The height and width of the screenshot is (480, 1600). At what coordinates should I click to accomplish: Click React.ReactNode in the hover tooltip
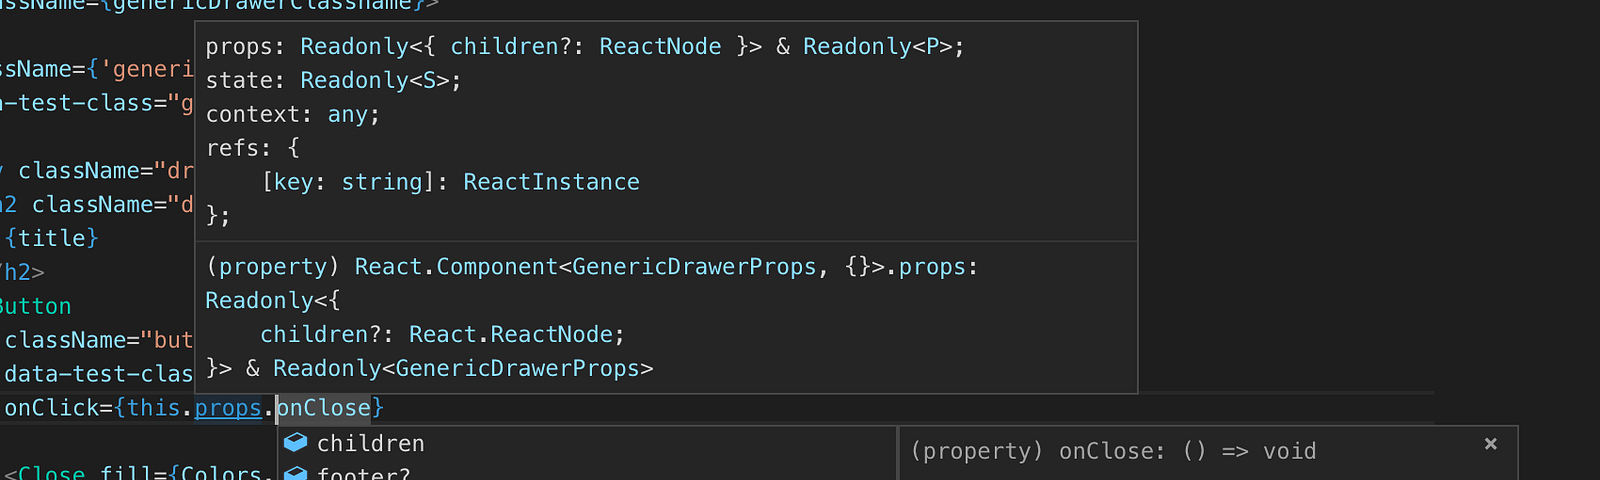[x=510, y=334]
